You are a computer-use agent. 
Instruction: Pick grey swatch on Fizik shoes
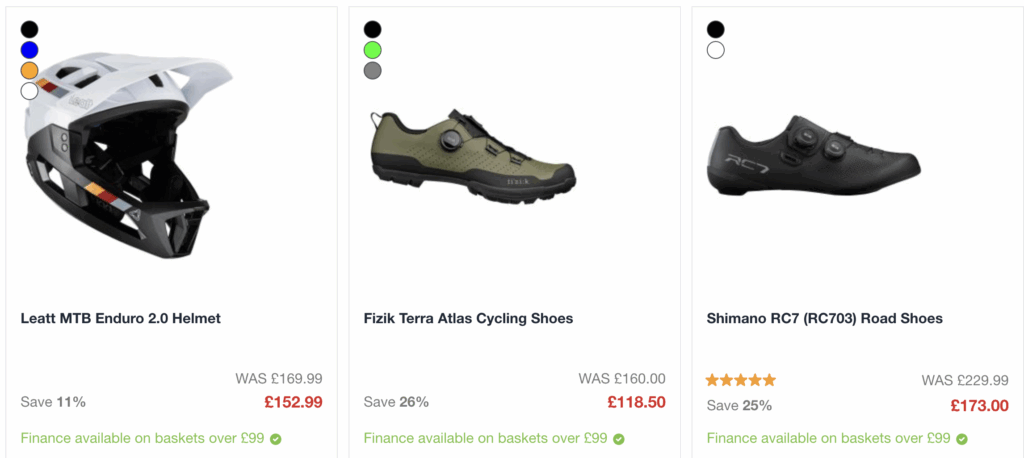372,70
